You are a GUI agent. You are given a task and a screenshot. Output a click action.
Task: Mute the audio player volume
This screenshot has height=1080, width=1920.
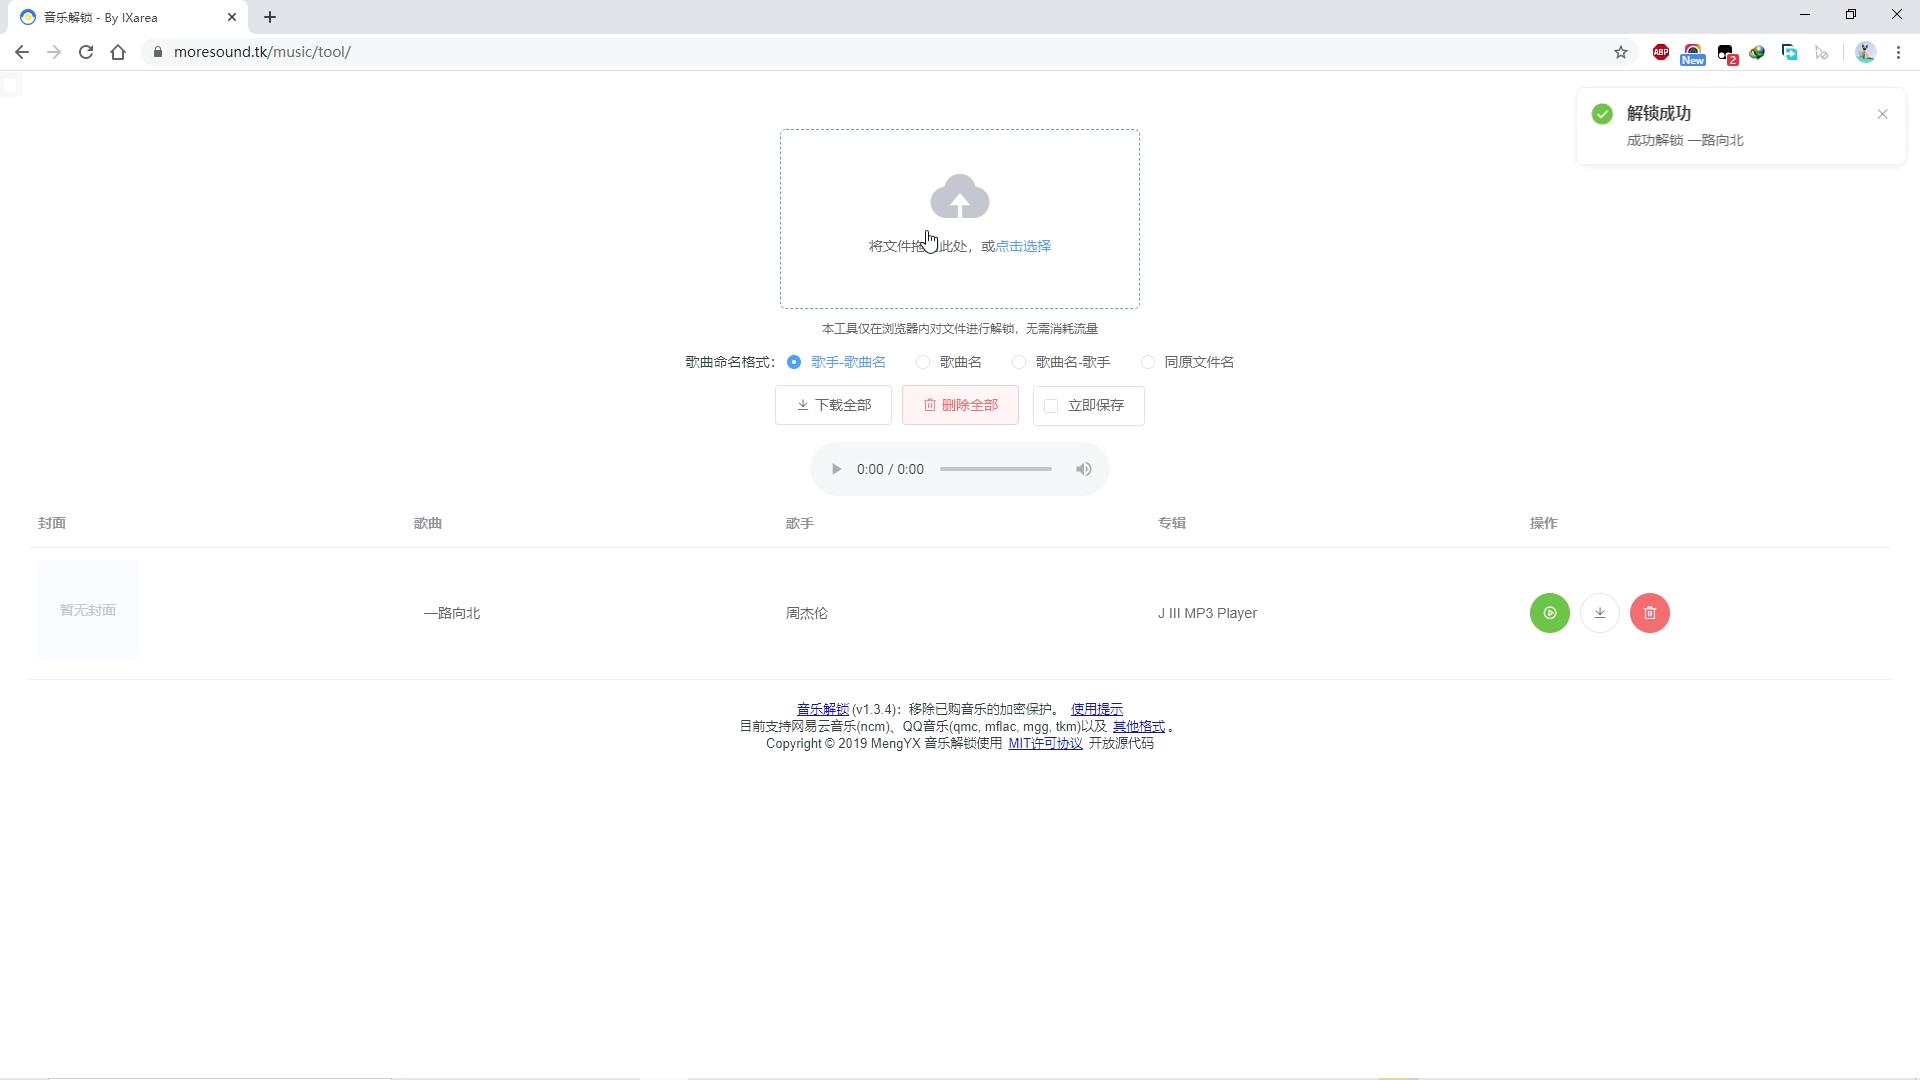pos(1083,468)
